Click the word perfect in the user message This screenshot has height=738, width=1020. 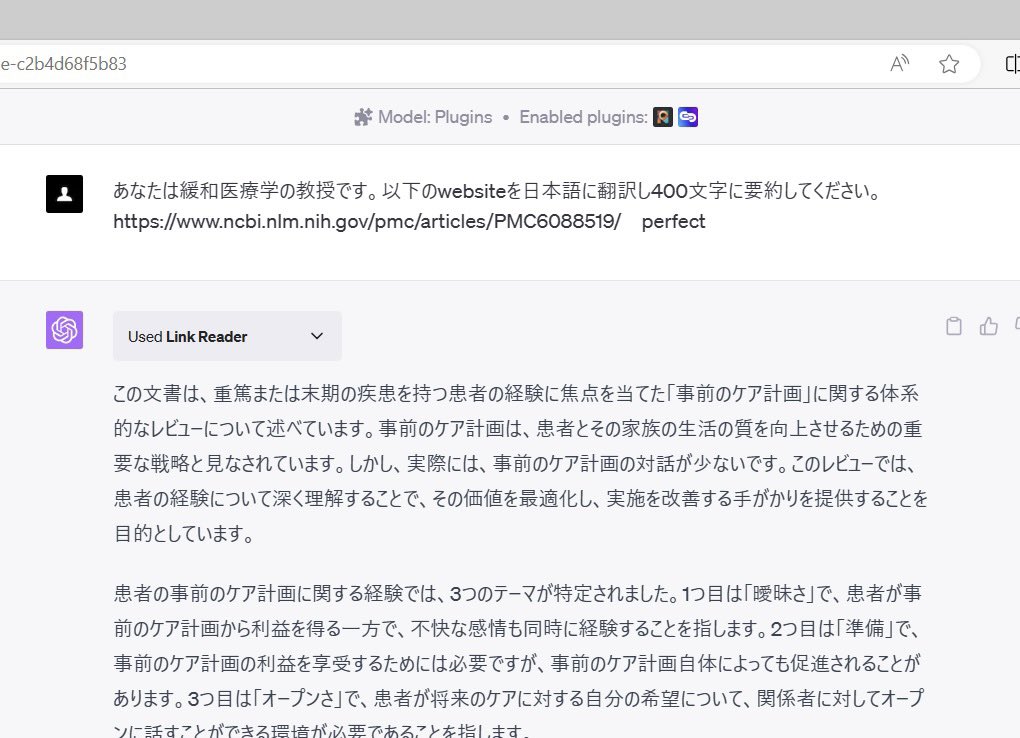674,221
